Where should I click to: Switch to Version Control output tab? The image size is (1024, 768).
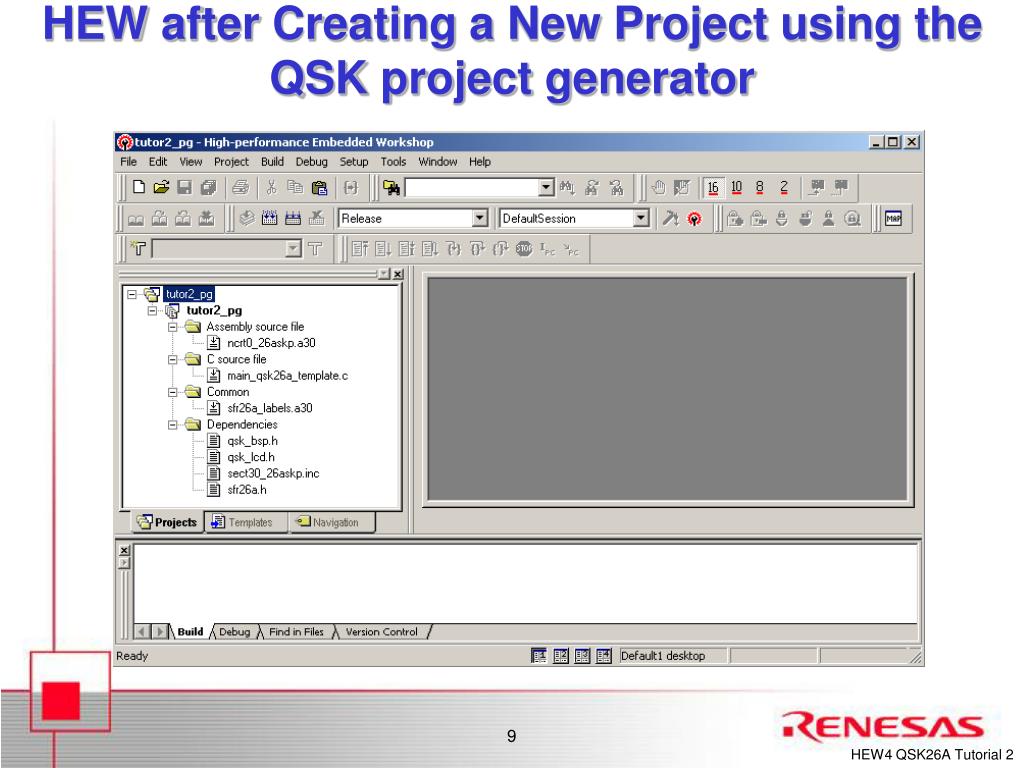tap(381, 632)
